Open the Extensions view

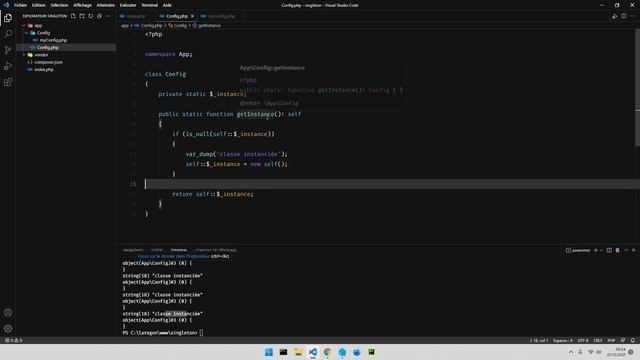(x=8, y=82)
